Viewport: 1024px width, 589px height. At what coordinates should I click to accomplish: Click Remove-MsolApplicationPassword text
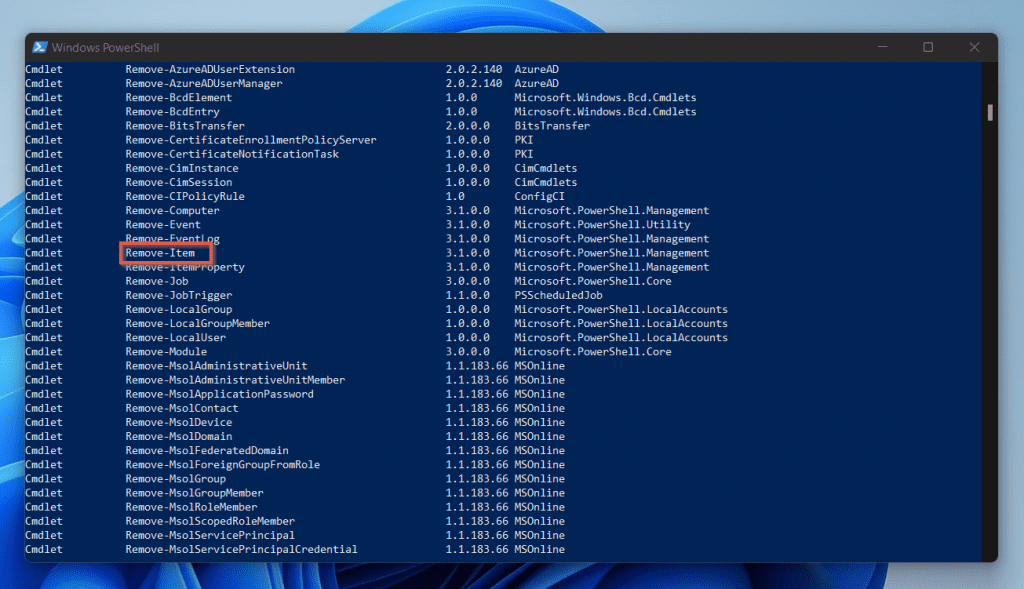coord(219,394)
